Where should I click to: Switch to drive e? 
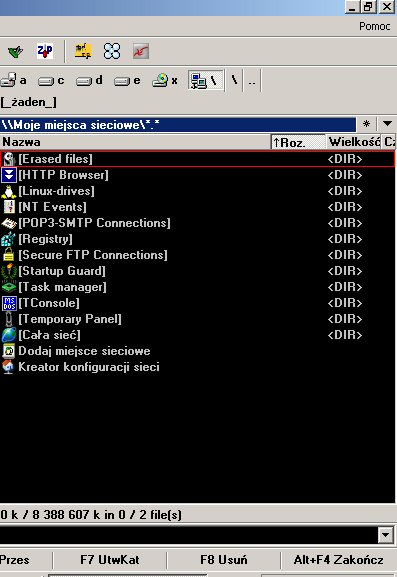click(x=127, y=81)
